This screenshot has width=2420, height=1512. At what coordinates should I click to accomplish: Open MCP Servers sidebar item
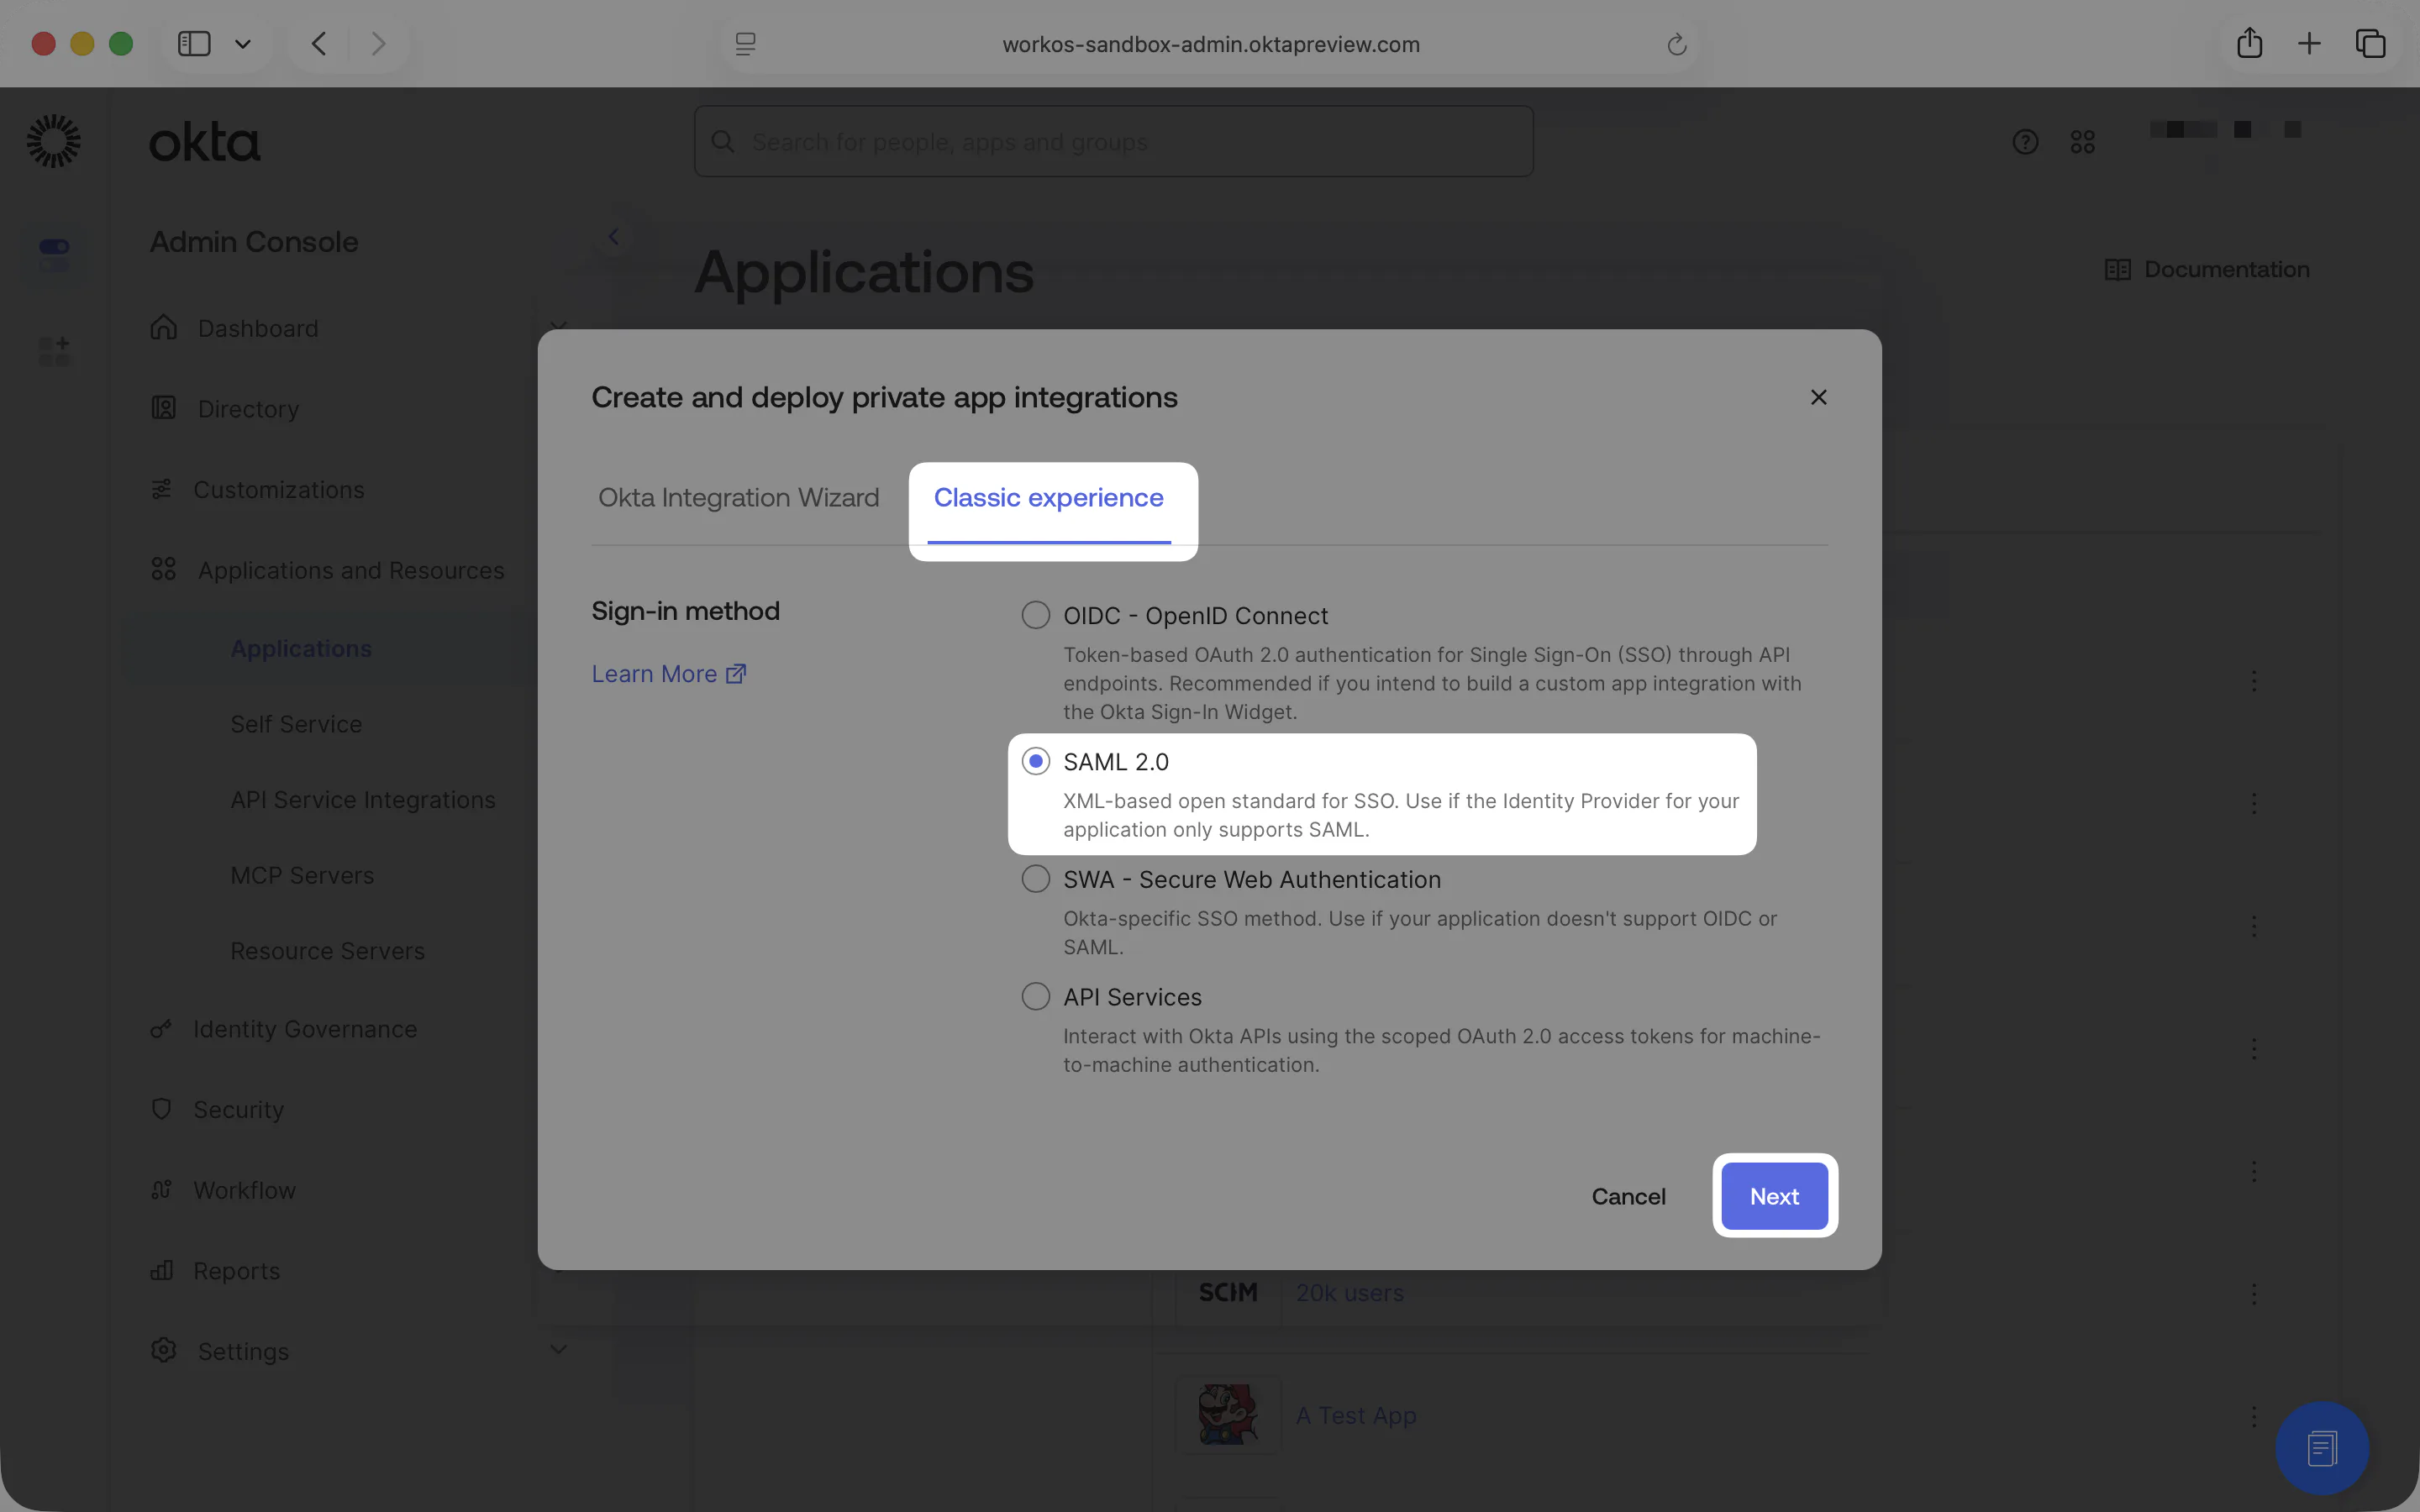pyautogui.click(x=302, y=875)
